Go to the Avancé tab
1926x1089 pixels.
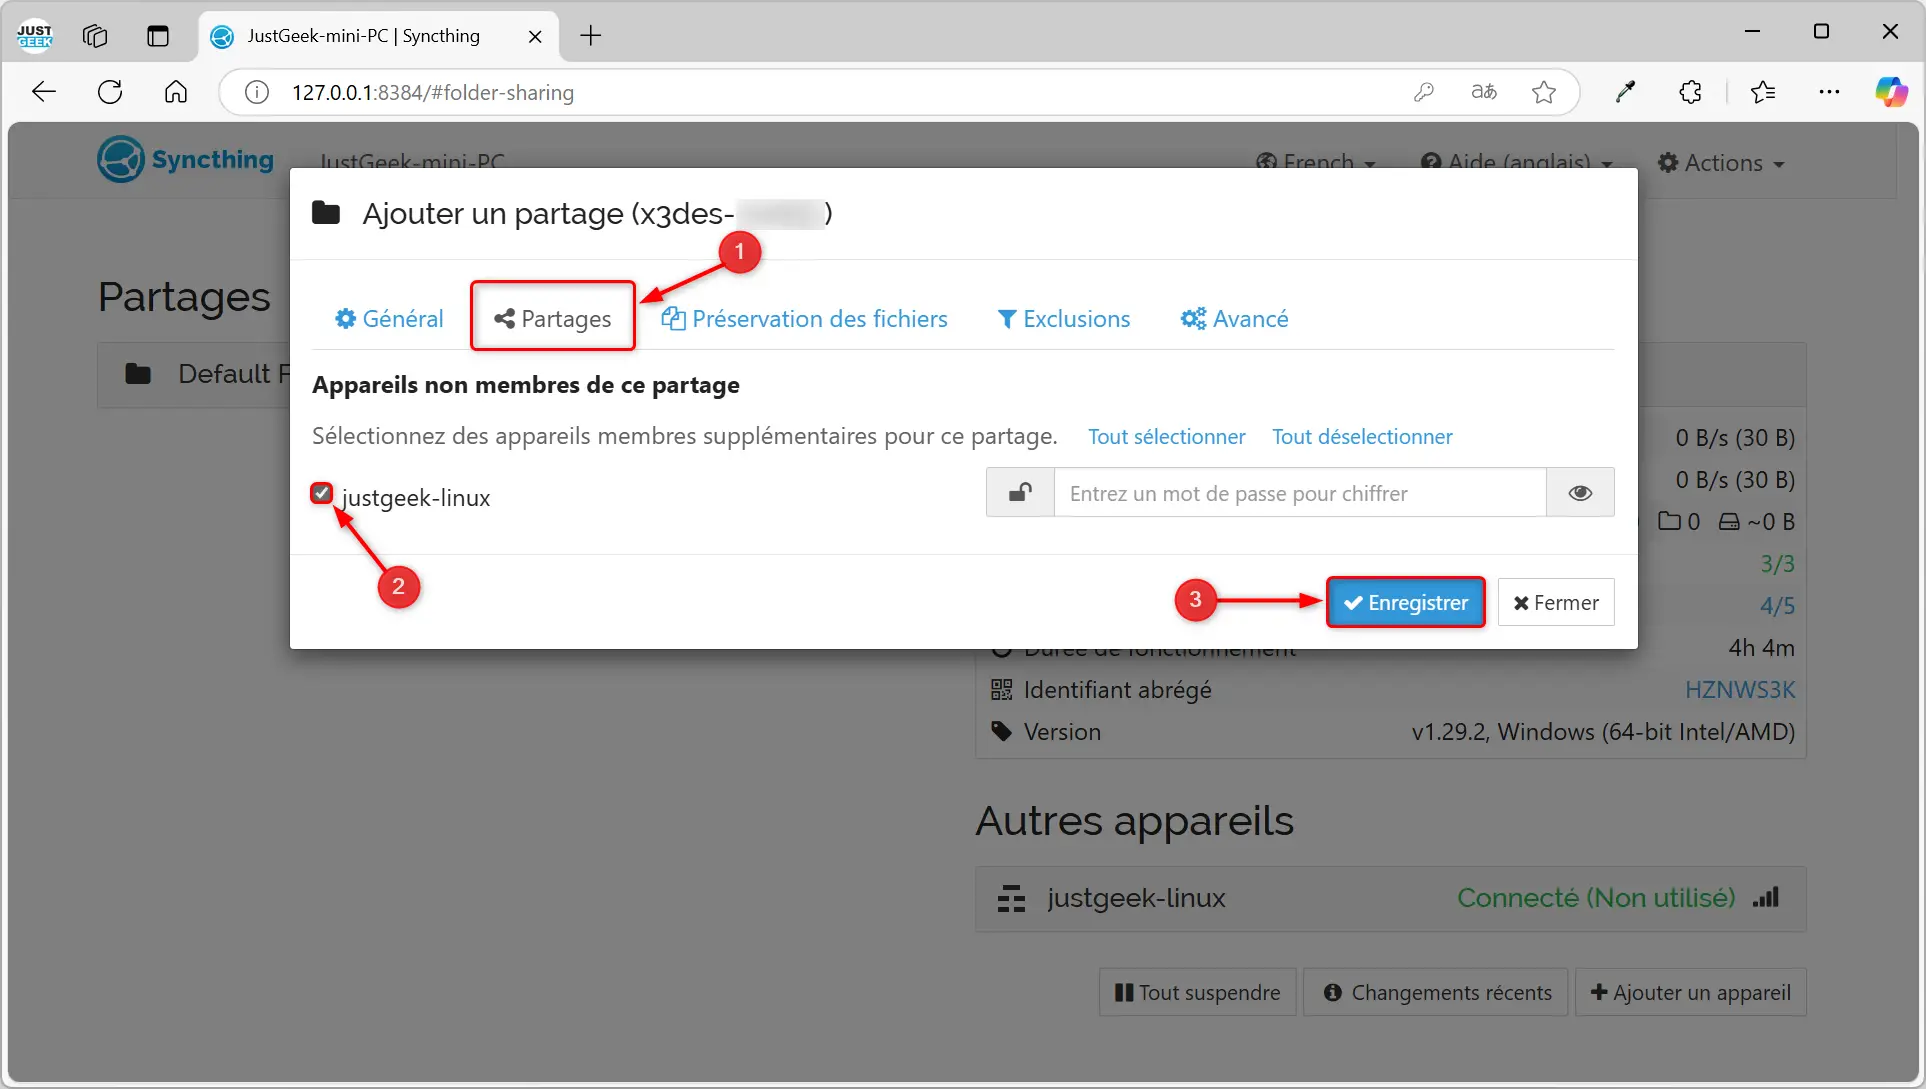[1234, 318]
